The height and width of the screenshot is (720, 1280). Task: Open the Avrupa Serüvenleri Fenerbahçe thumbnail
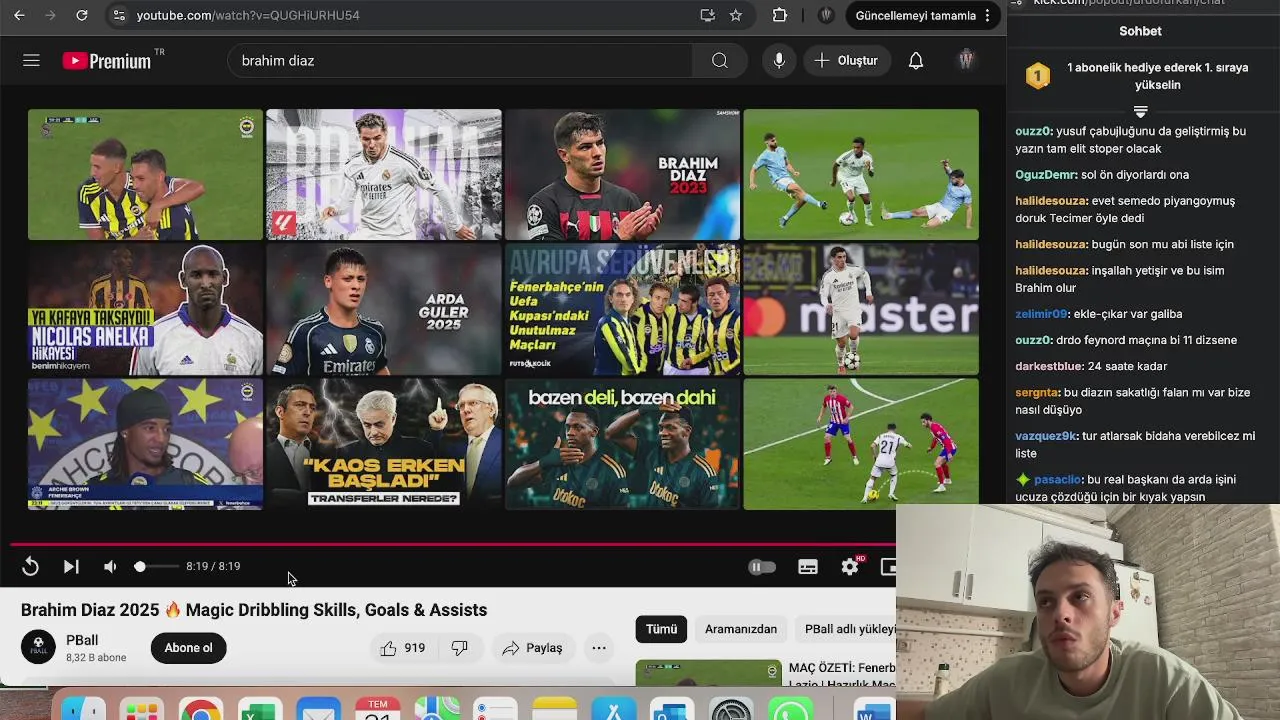(622, 309)
